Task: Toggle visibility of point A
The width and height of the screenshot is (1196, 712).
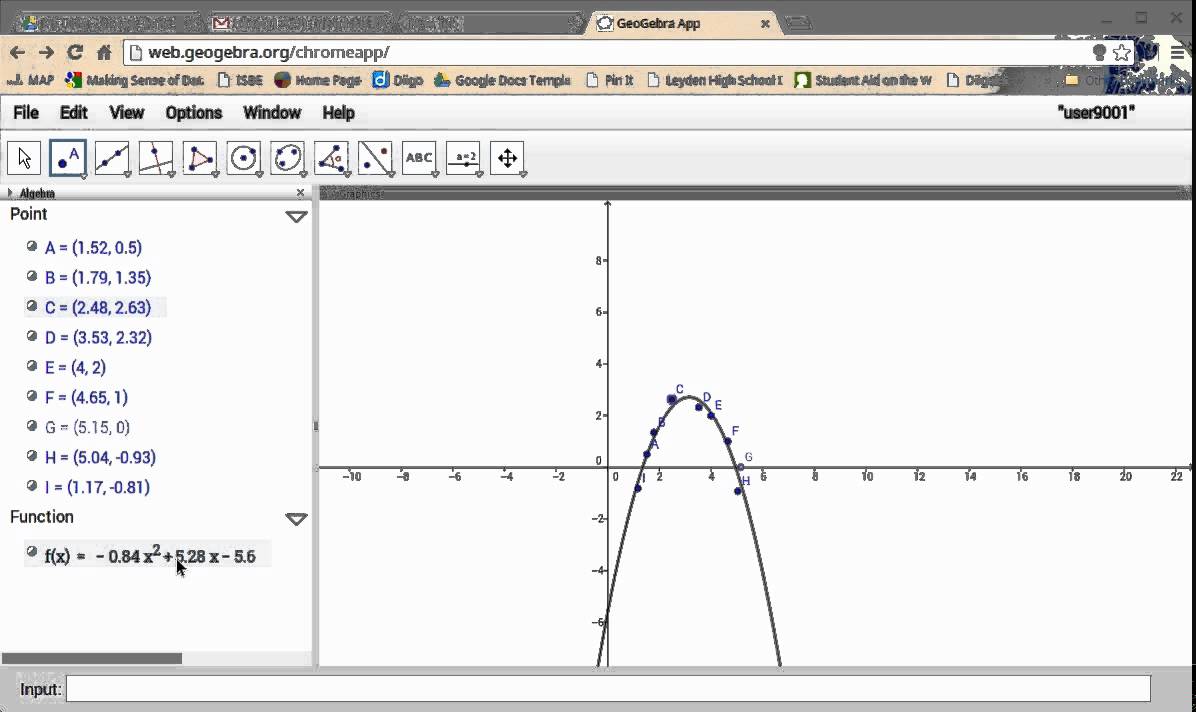Action: pos(31,246)
